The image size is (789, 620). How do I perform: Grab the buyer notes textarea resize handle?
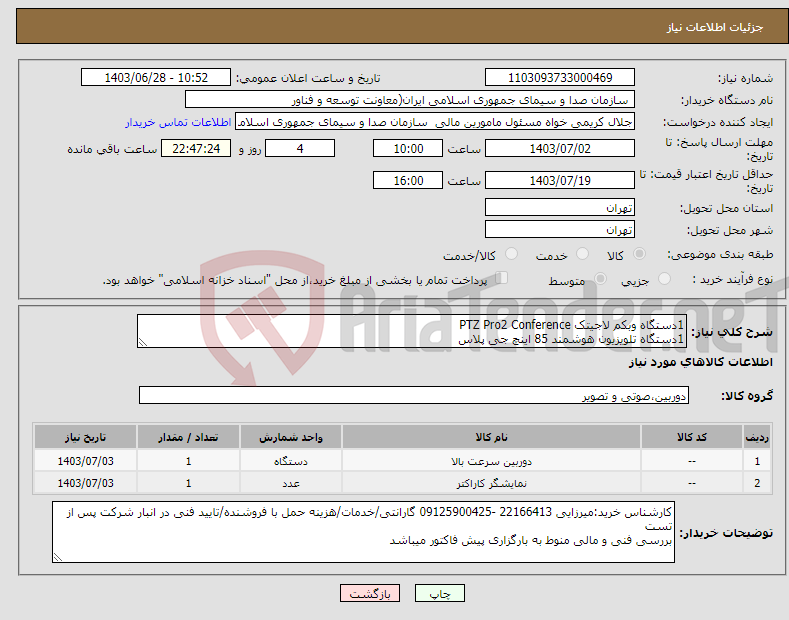point(58,557)
